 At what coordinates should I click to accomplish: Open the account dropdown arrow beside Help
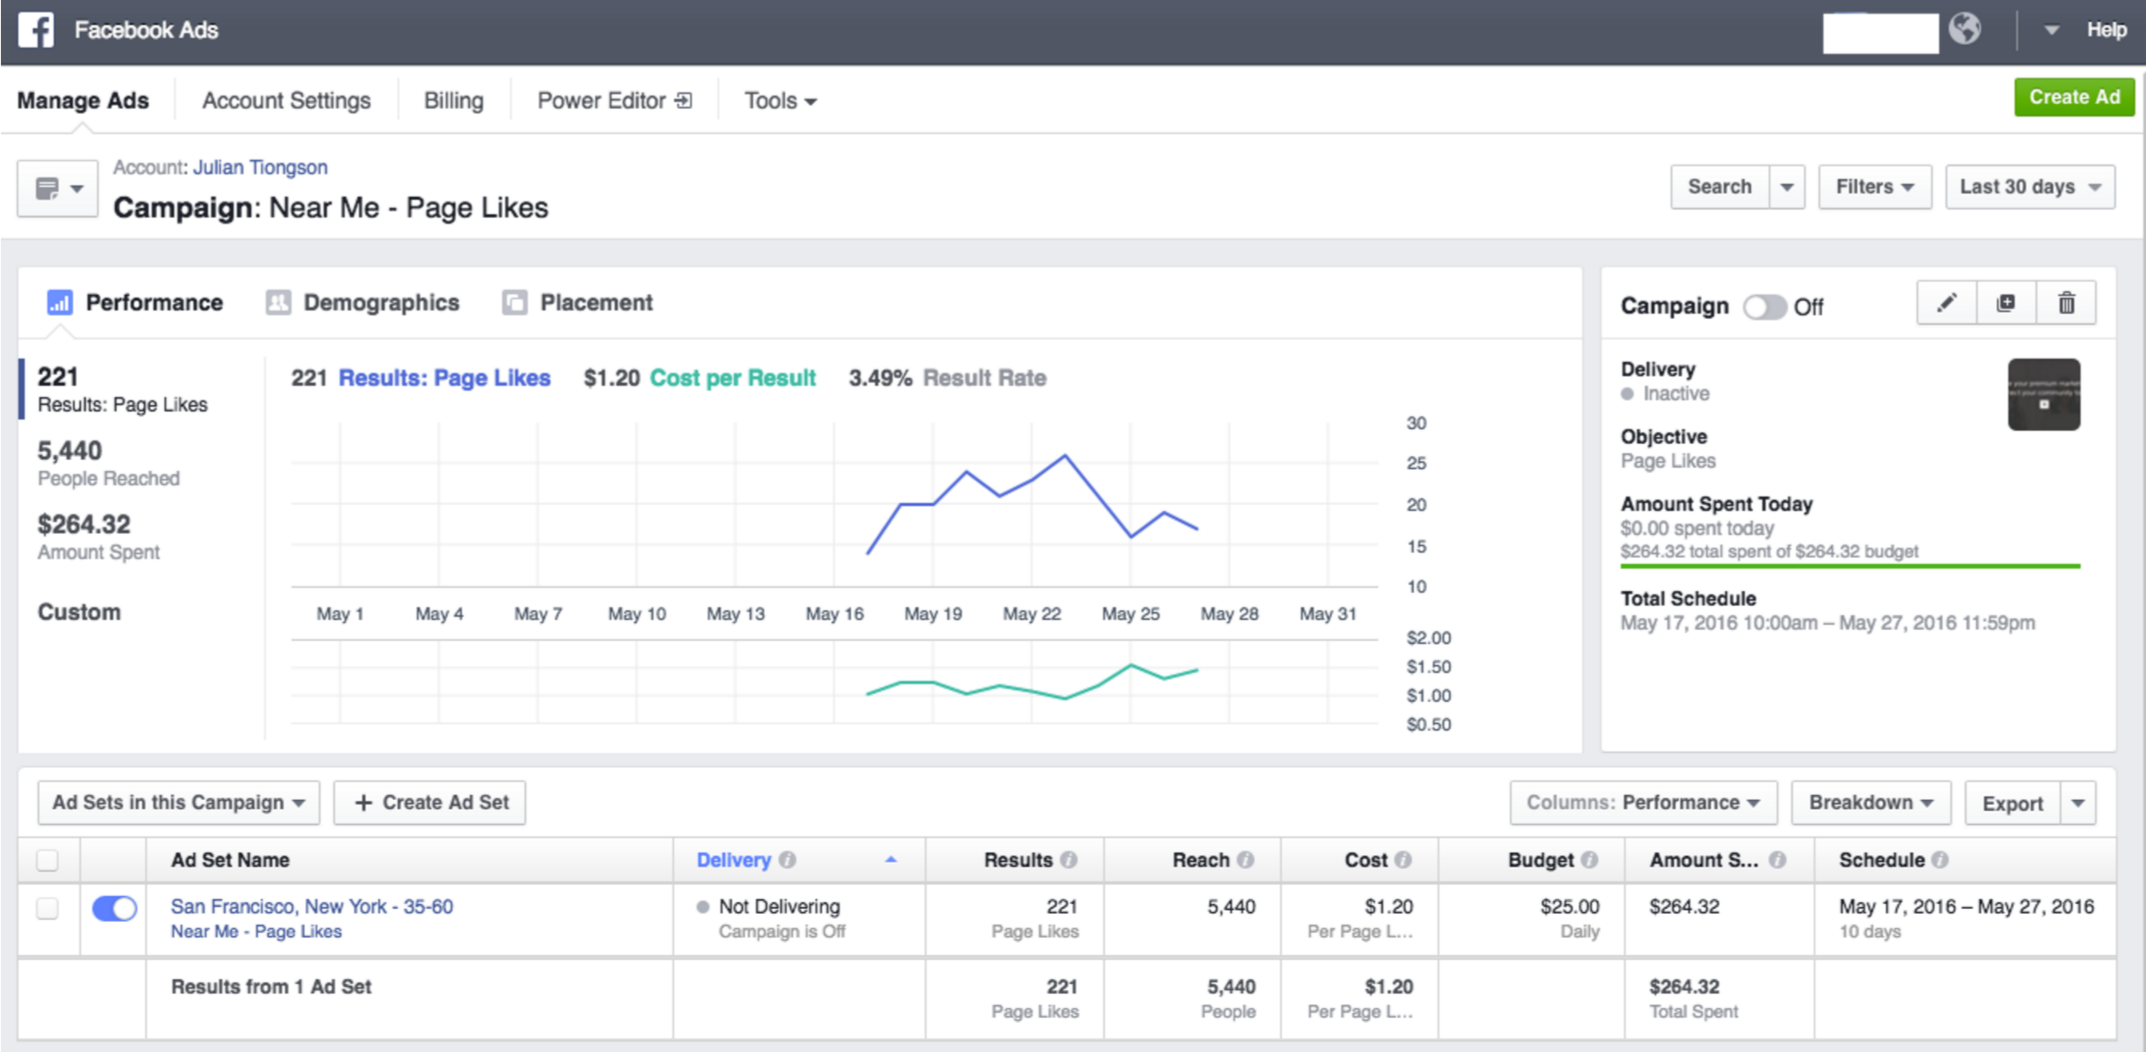pyautogui.click(x=2051, y=30)
